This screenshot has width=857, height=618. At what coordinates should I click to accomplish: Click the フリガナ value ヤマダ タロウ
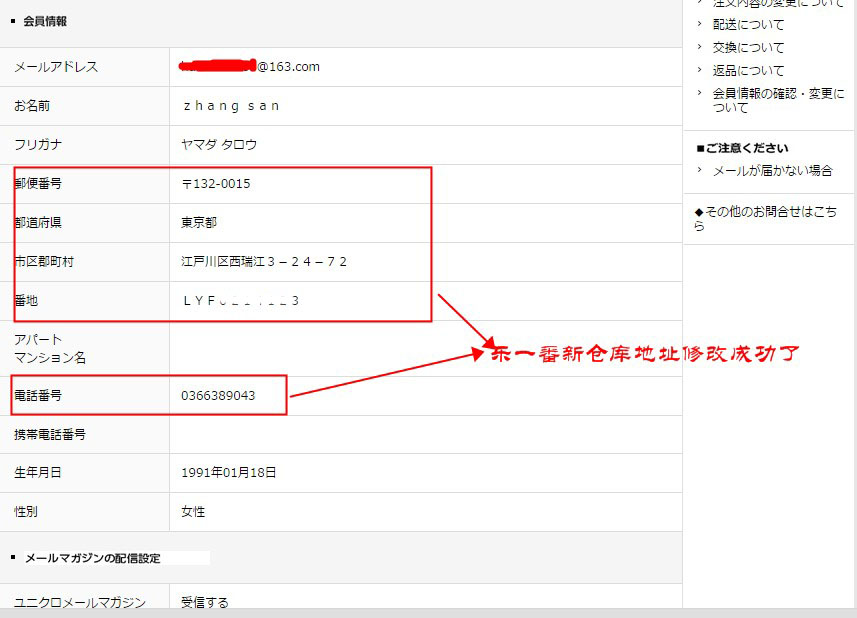(219, 145)
